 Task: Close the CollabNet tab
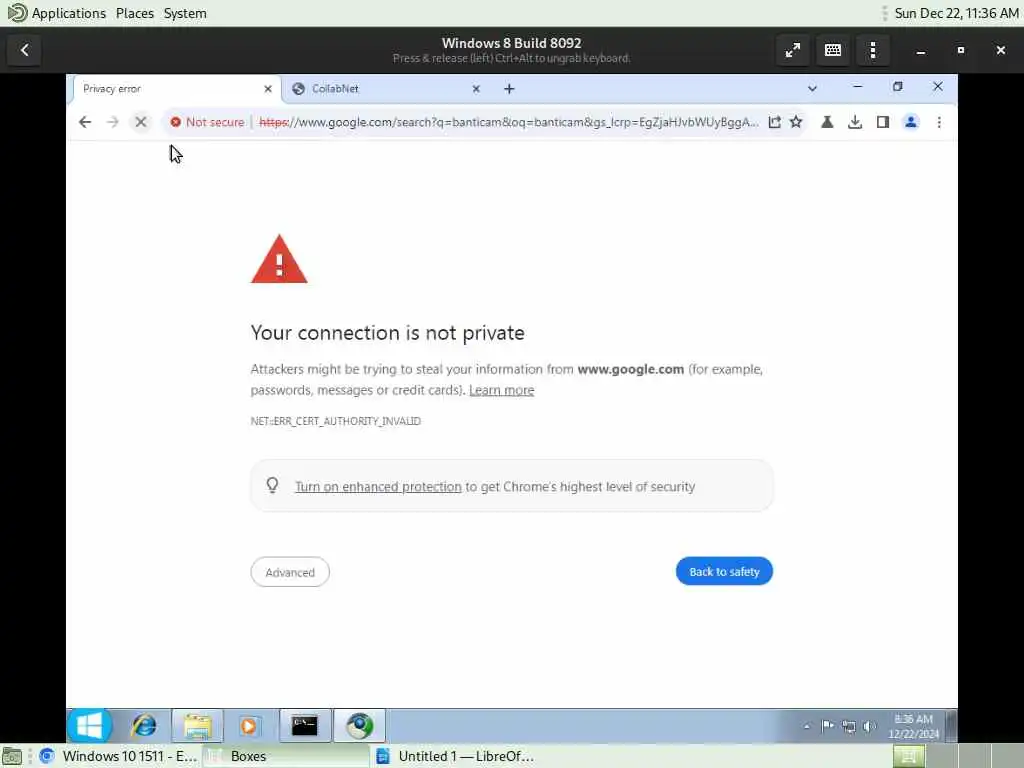[x=476, y=89]
